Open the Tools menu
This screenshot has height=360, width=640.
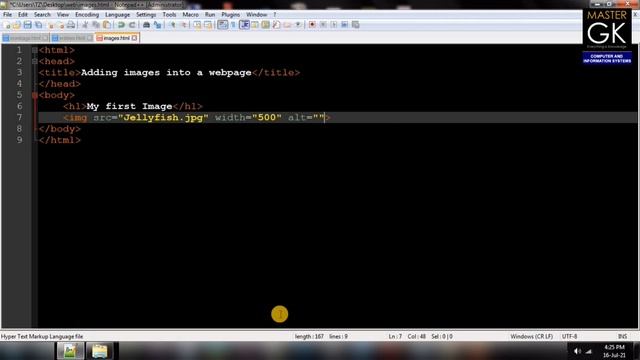pos(169,15)
